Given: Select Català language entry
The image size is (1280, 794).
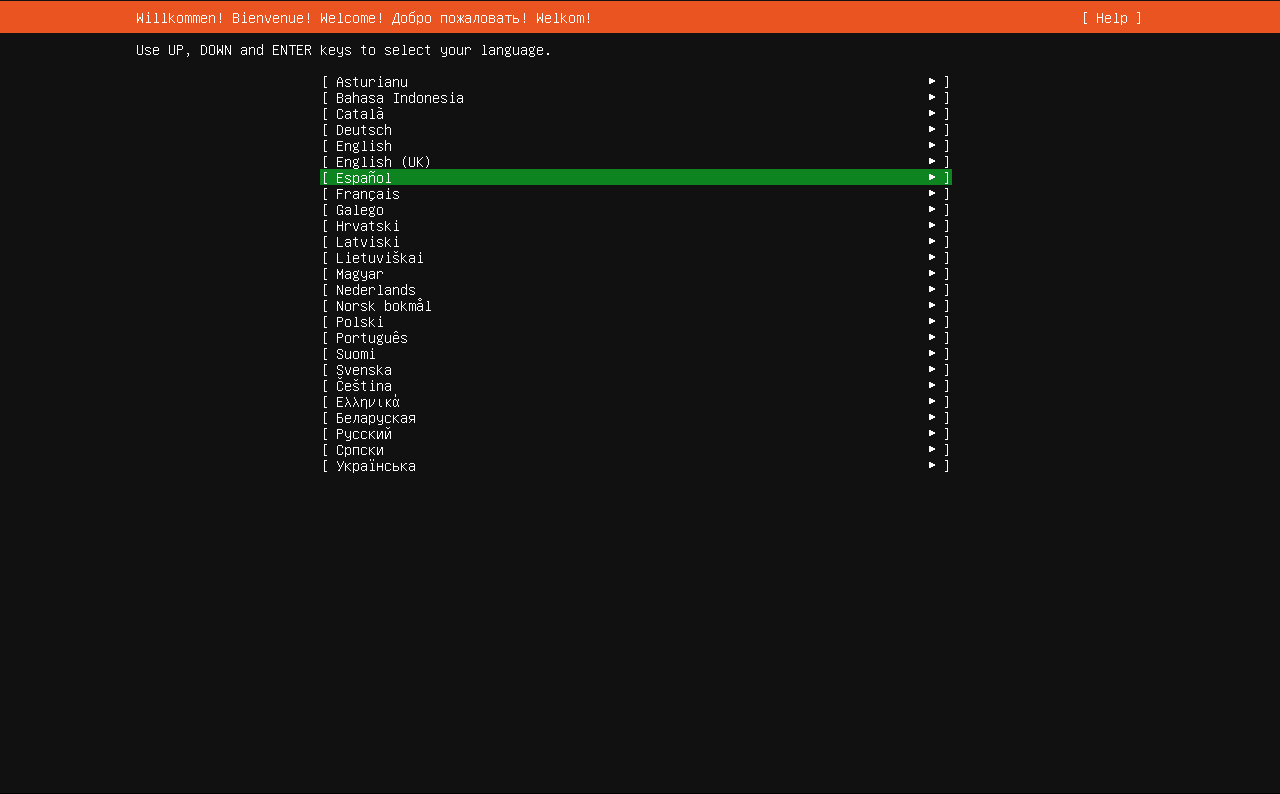Looking at the screenshot, I should coord(636,114).
